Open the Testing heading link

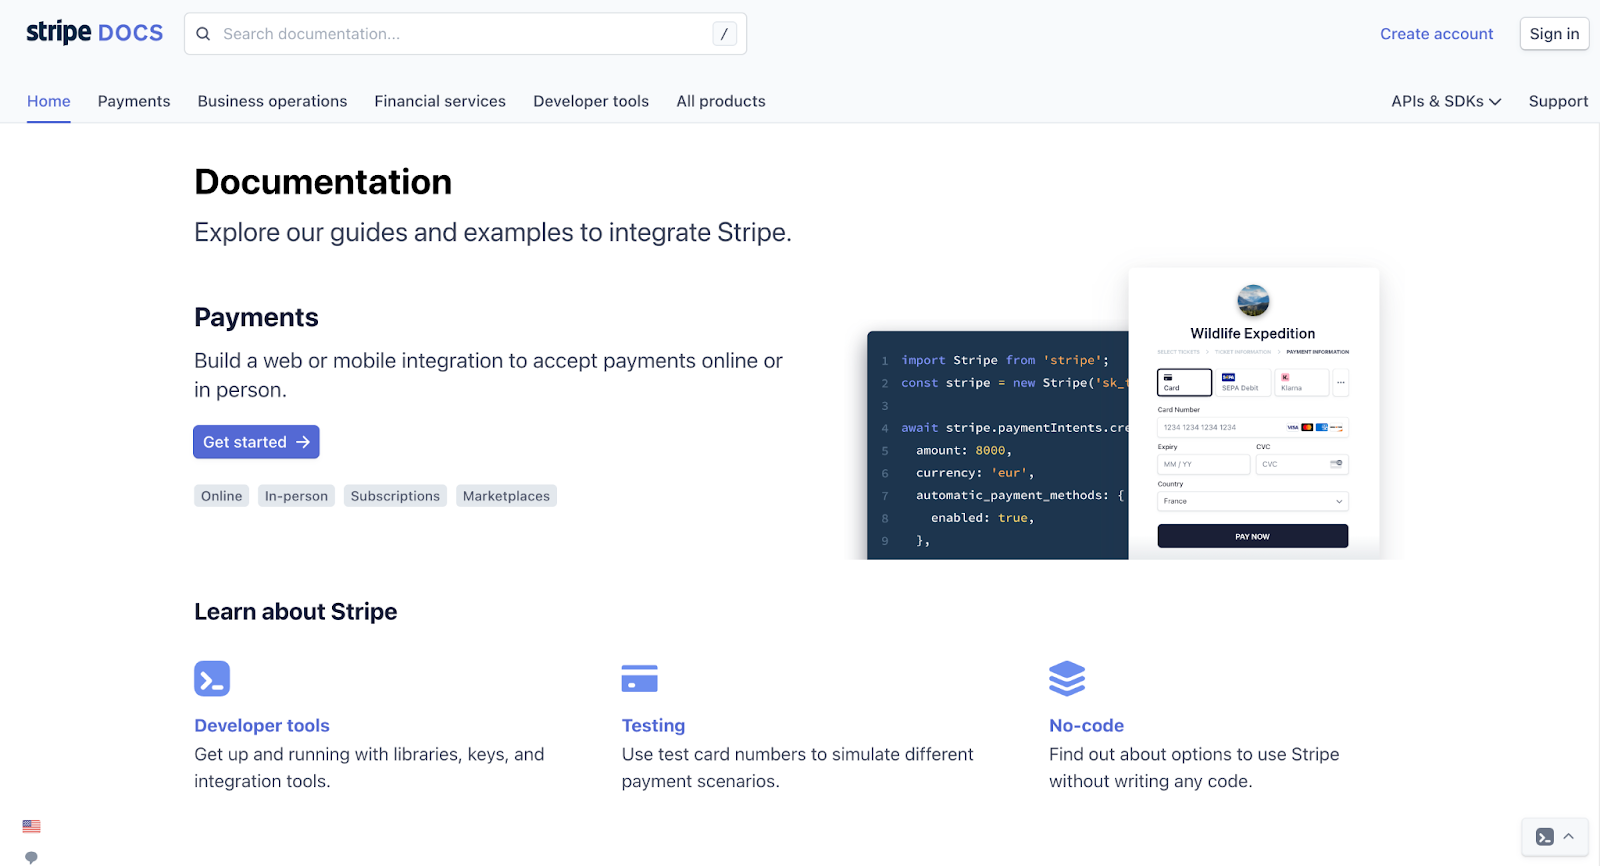pyautogui.click(x=653, y=726)
